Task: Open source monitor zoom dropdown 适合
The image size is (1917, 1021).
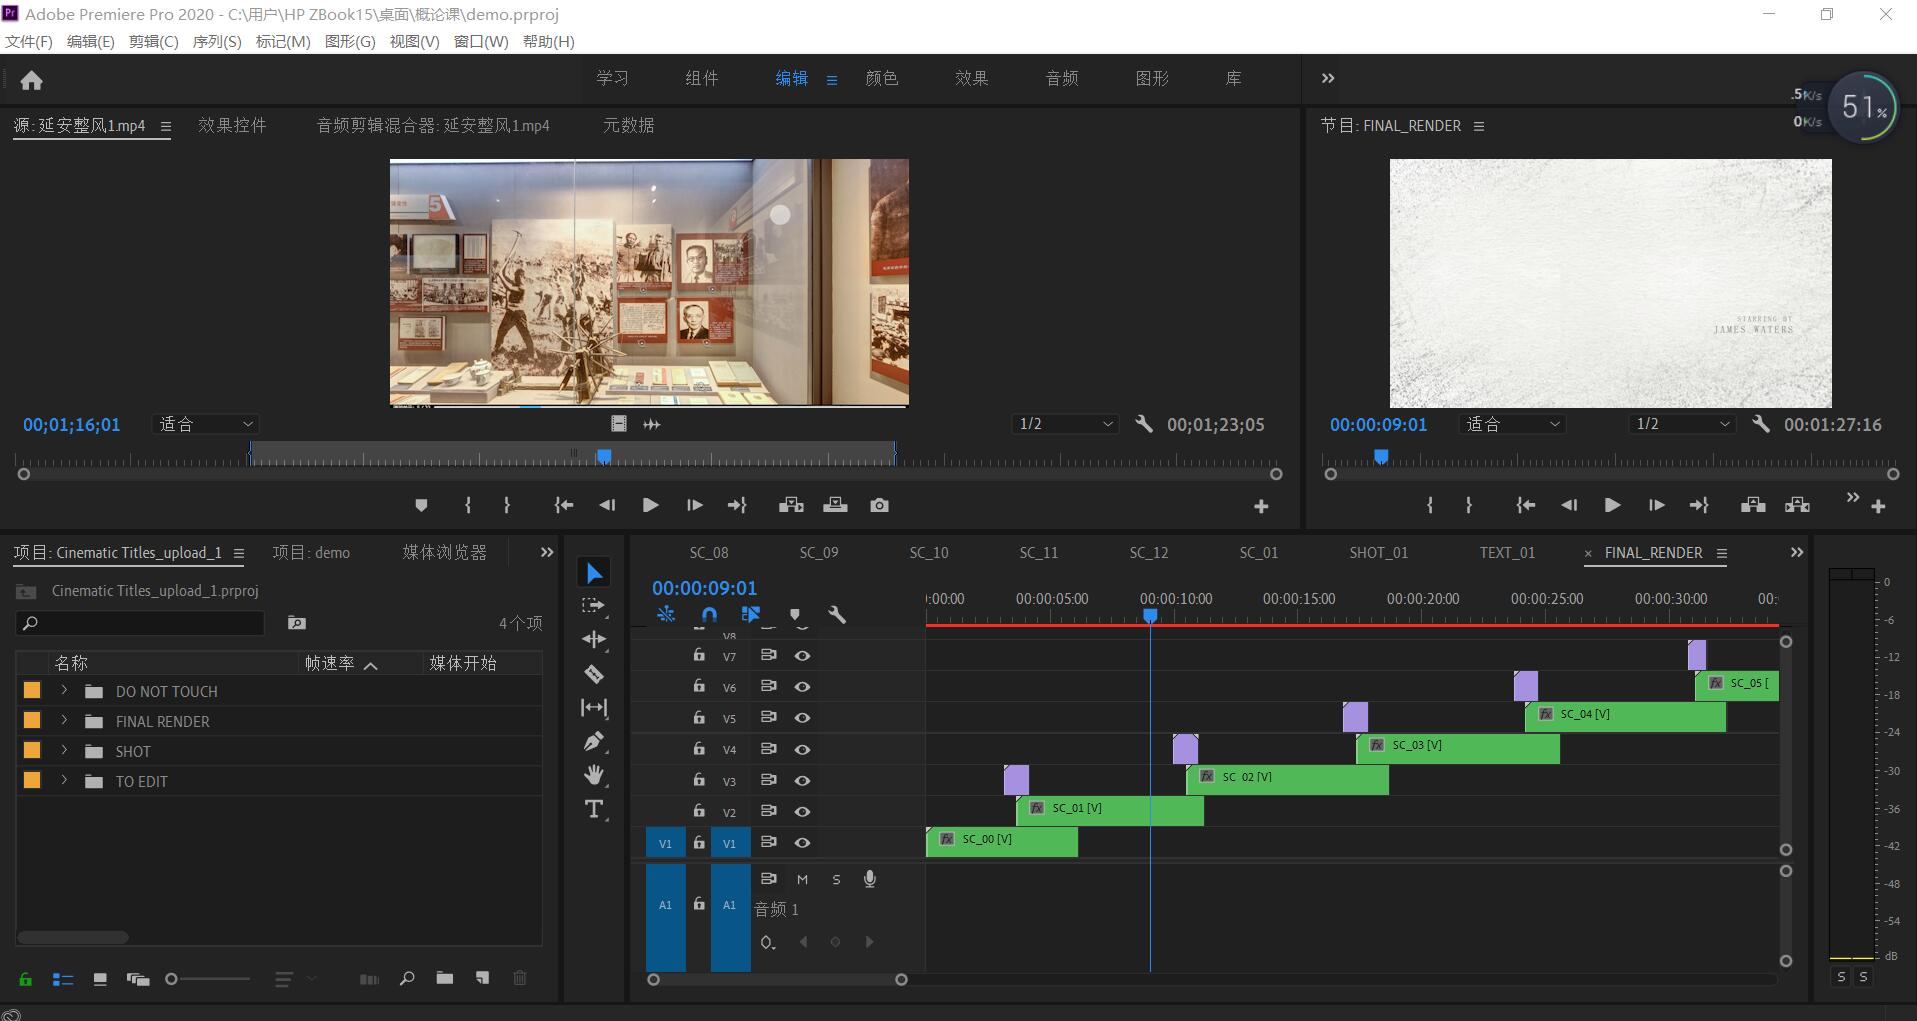Action: pyautogui.click(x=206, y=424)
